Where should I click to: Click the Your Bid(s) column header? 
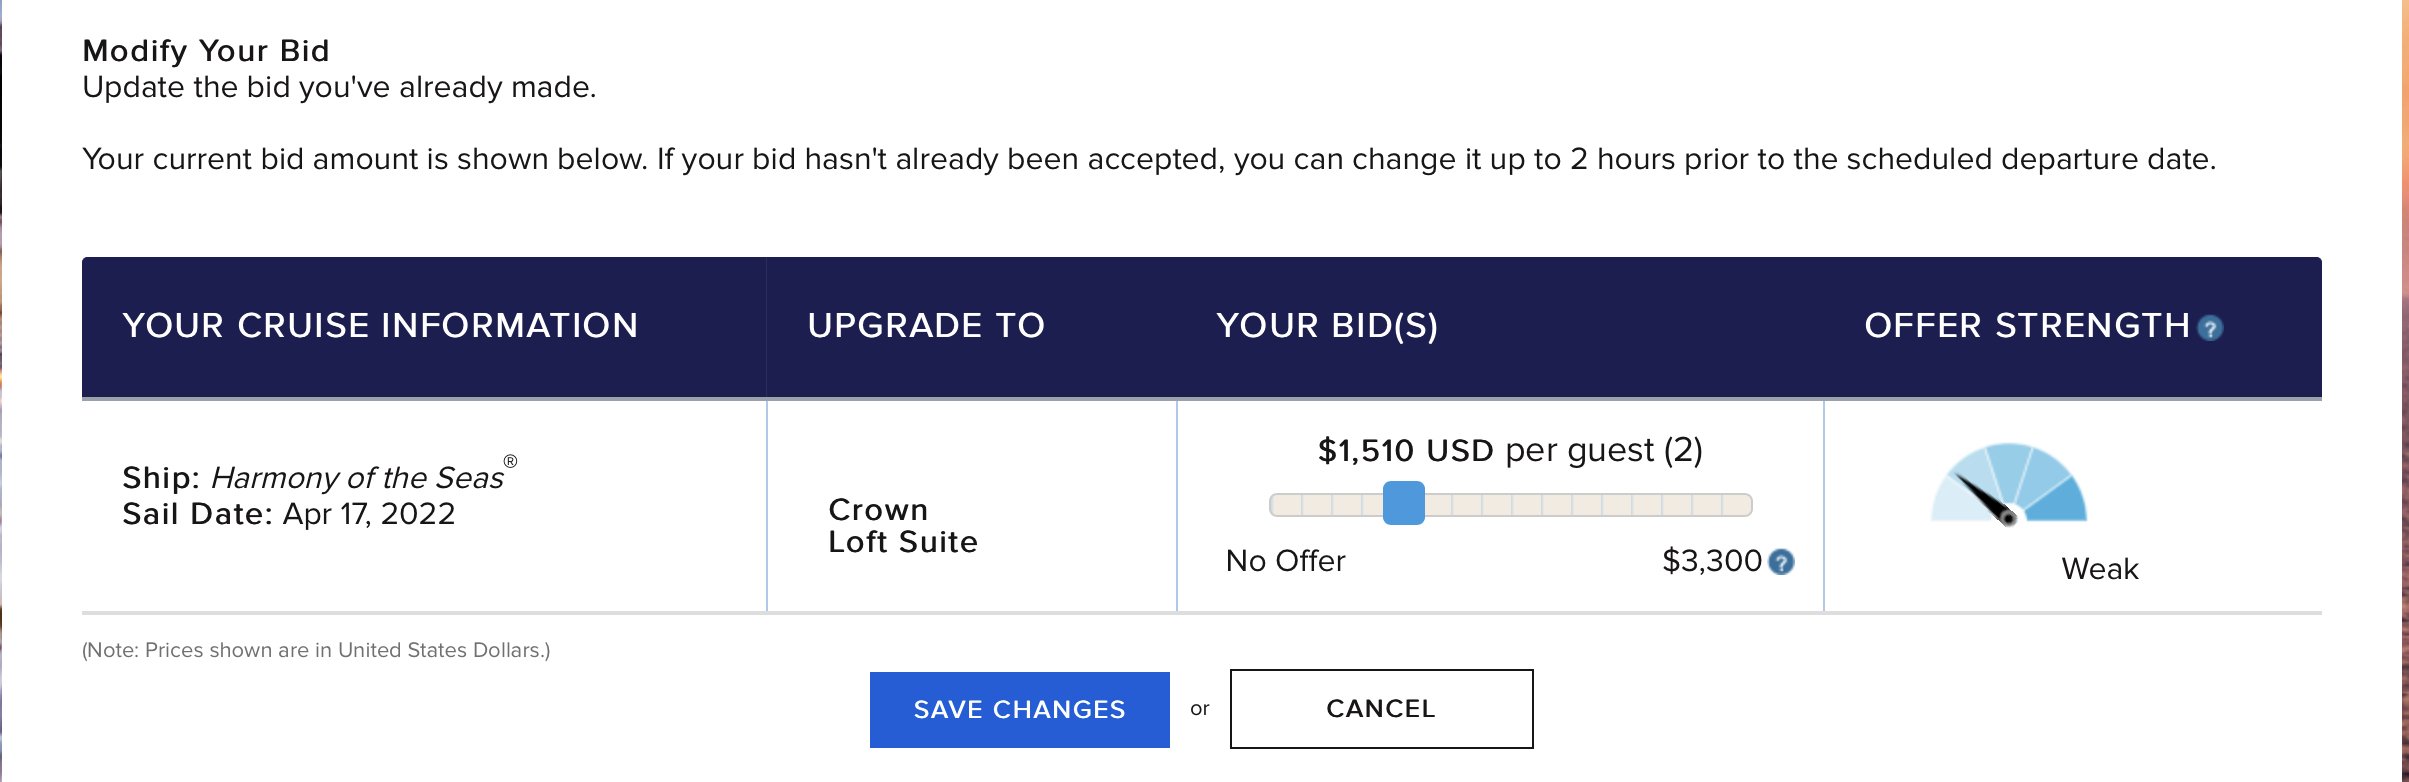1327,326
